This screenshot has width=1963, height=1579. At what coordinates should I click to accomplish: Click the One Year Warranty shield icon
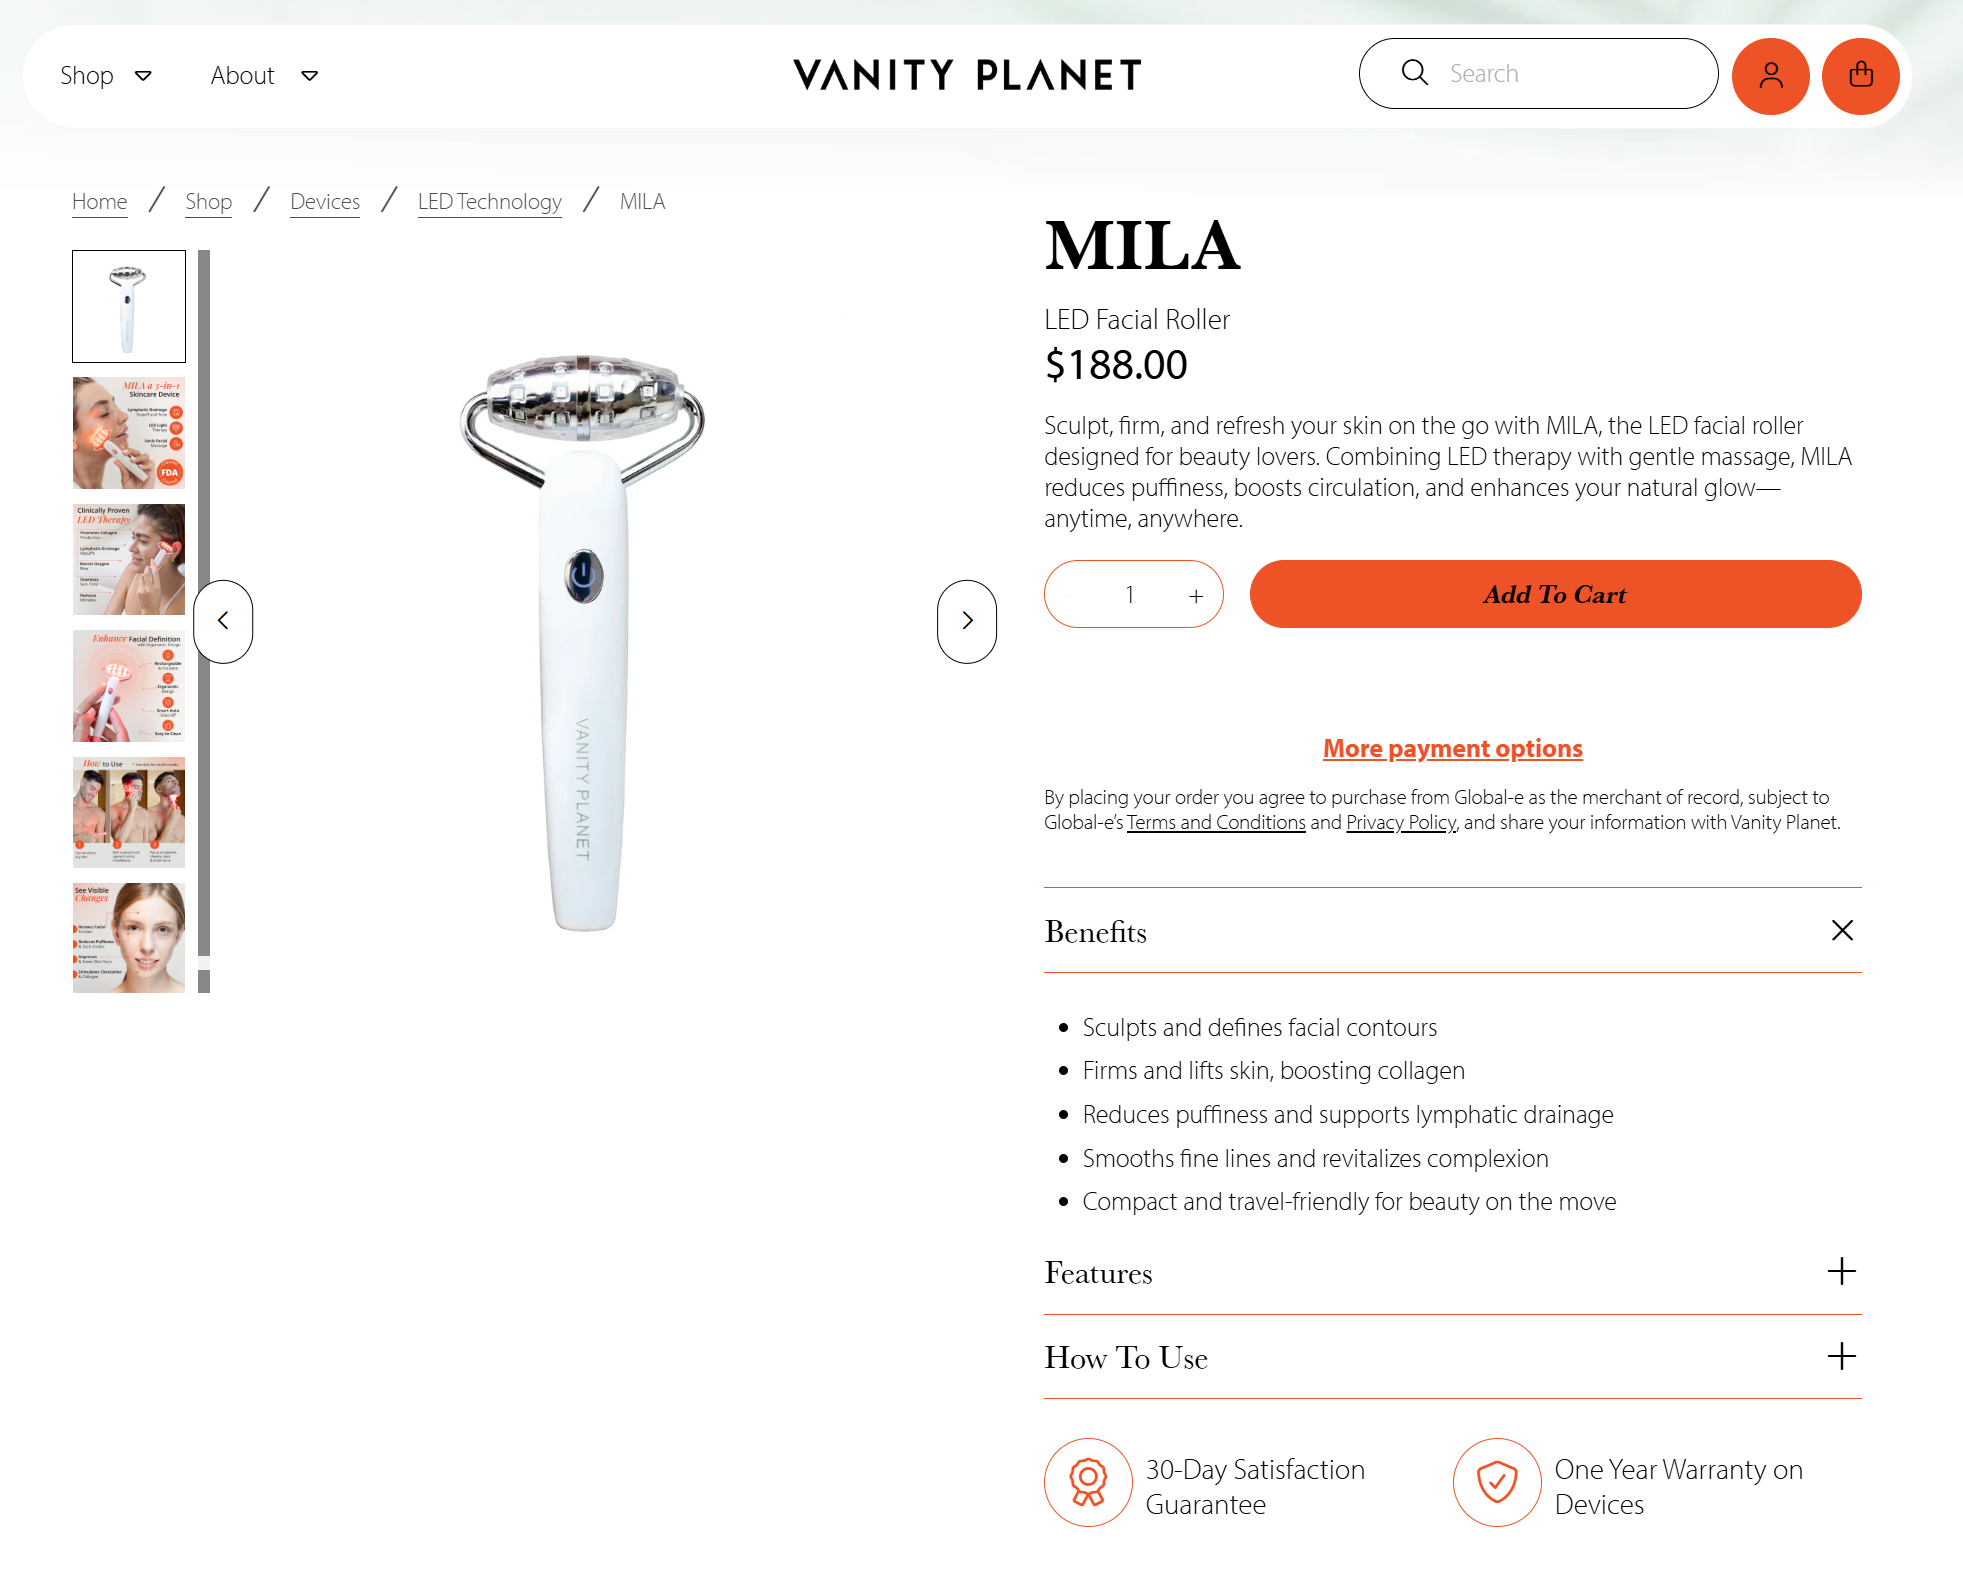pos(1497,1482)
